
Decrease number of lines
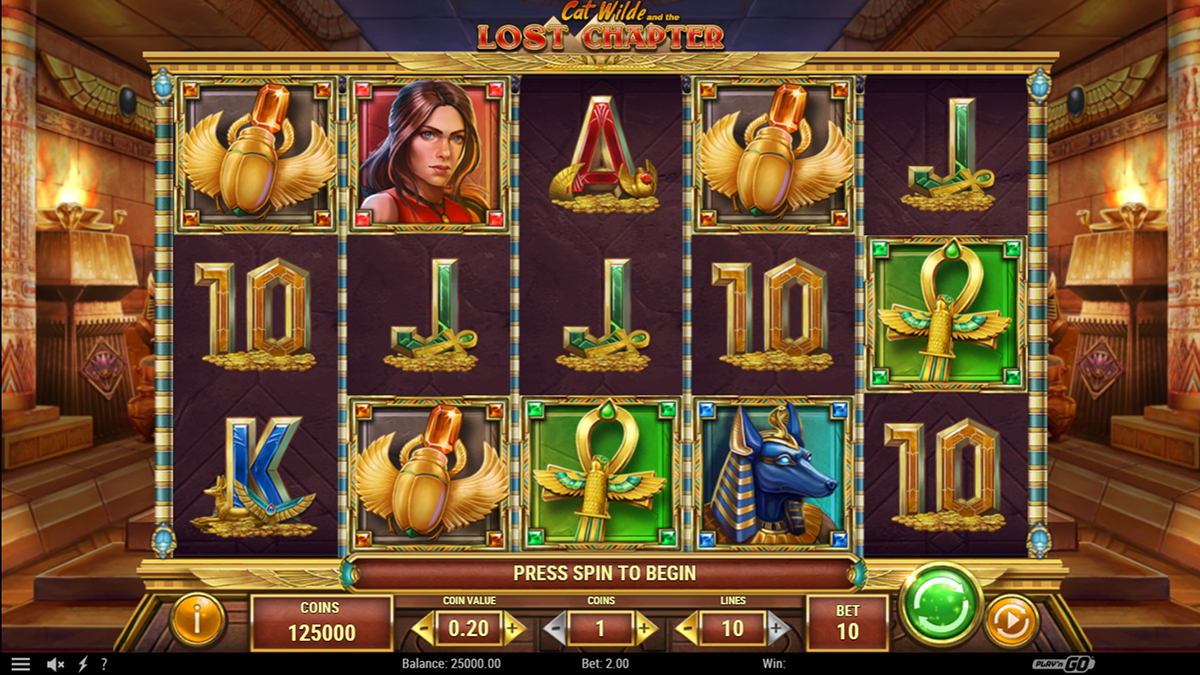(688, 629)
